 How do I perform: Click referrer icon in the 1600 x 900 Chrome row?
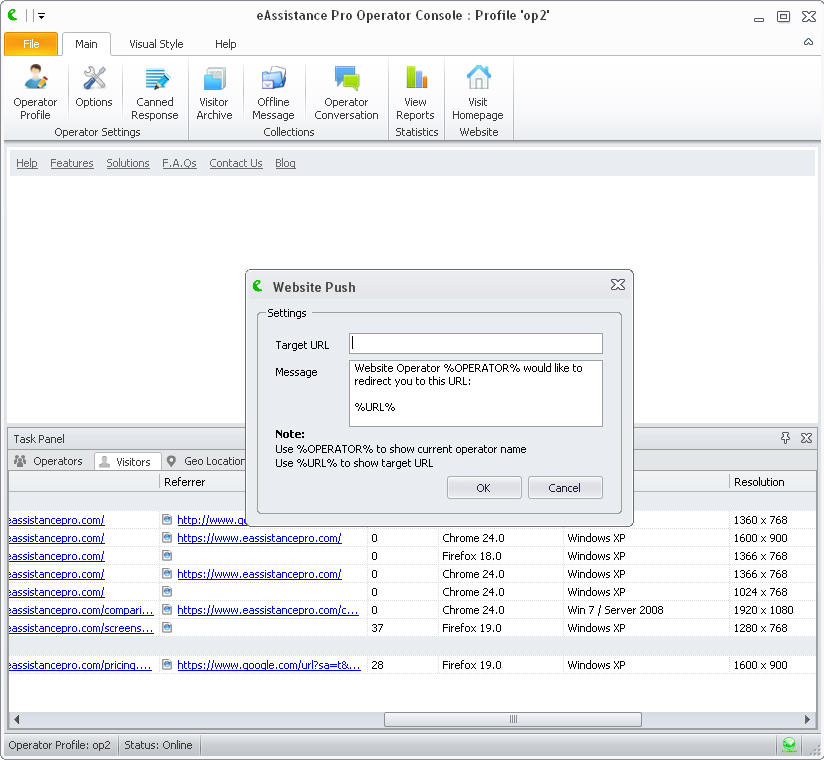click(167, 537)
